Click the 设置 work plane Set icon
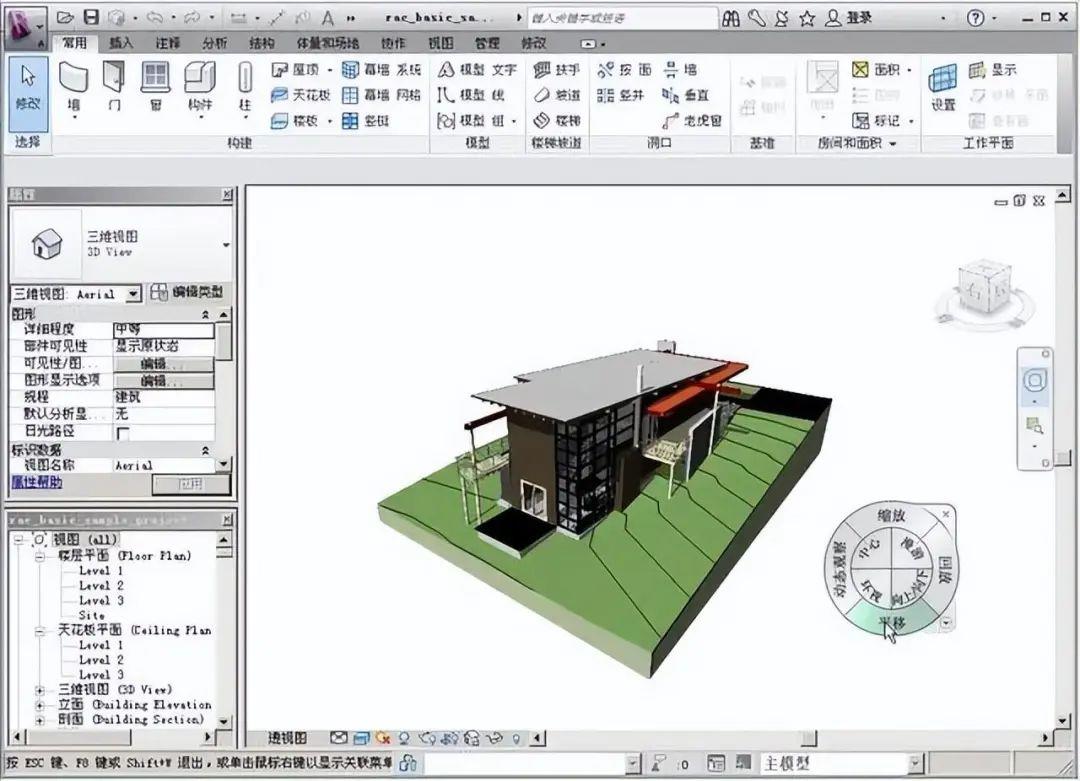The height and width of the screenshot is (781, 1080). click(x=943, y=87)
